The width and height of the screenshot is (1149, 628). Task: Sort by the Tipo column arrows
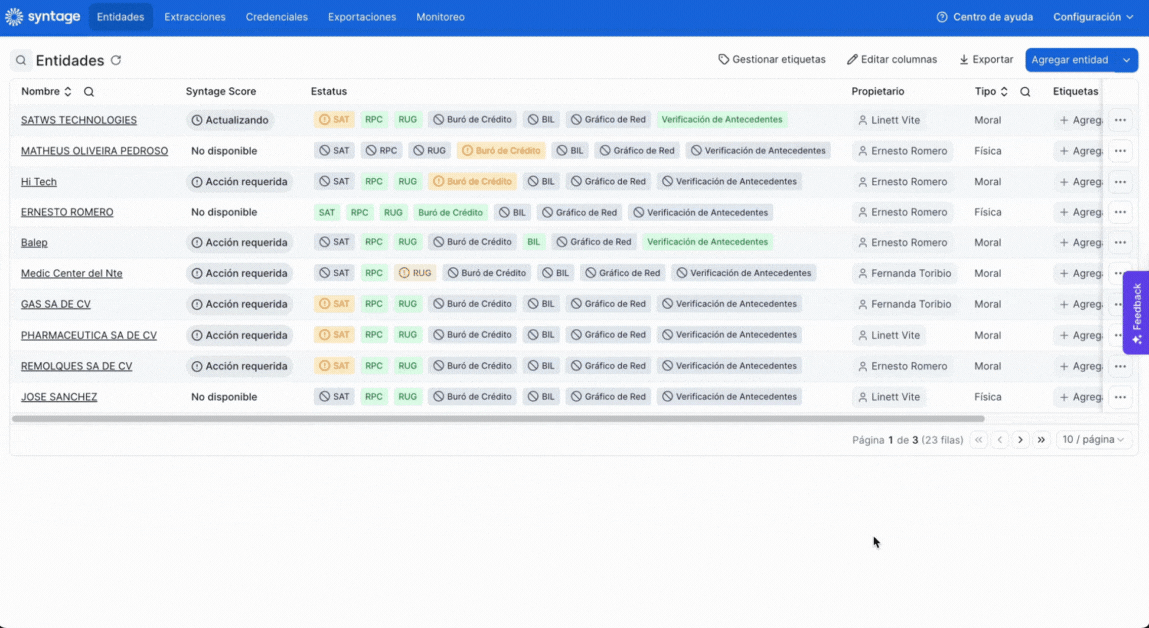coord(1004,92)
